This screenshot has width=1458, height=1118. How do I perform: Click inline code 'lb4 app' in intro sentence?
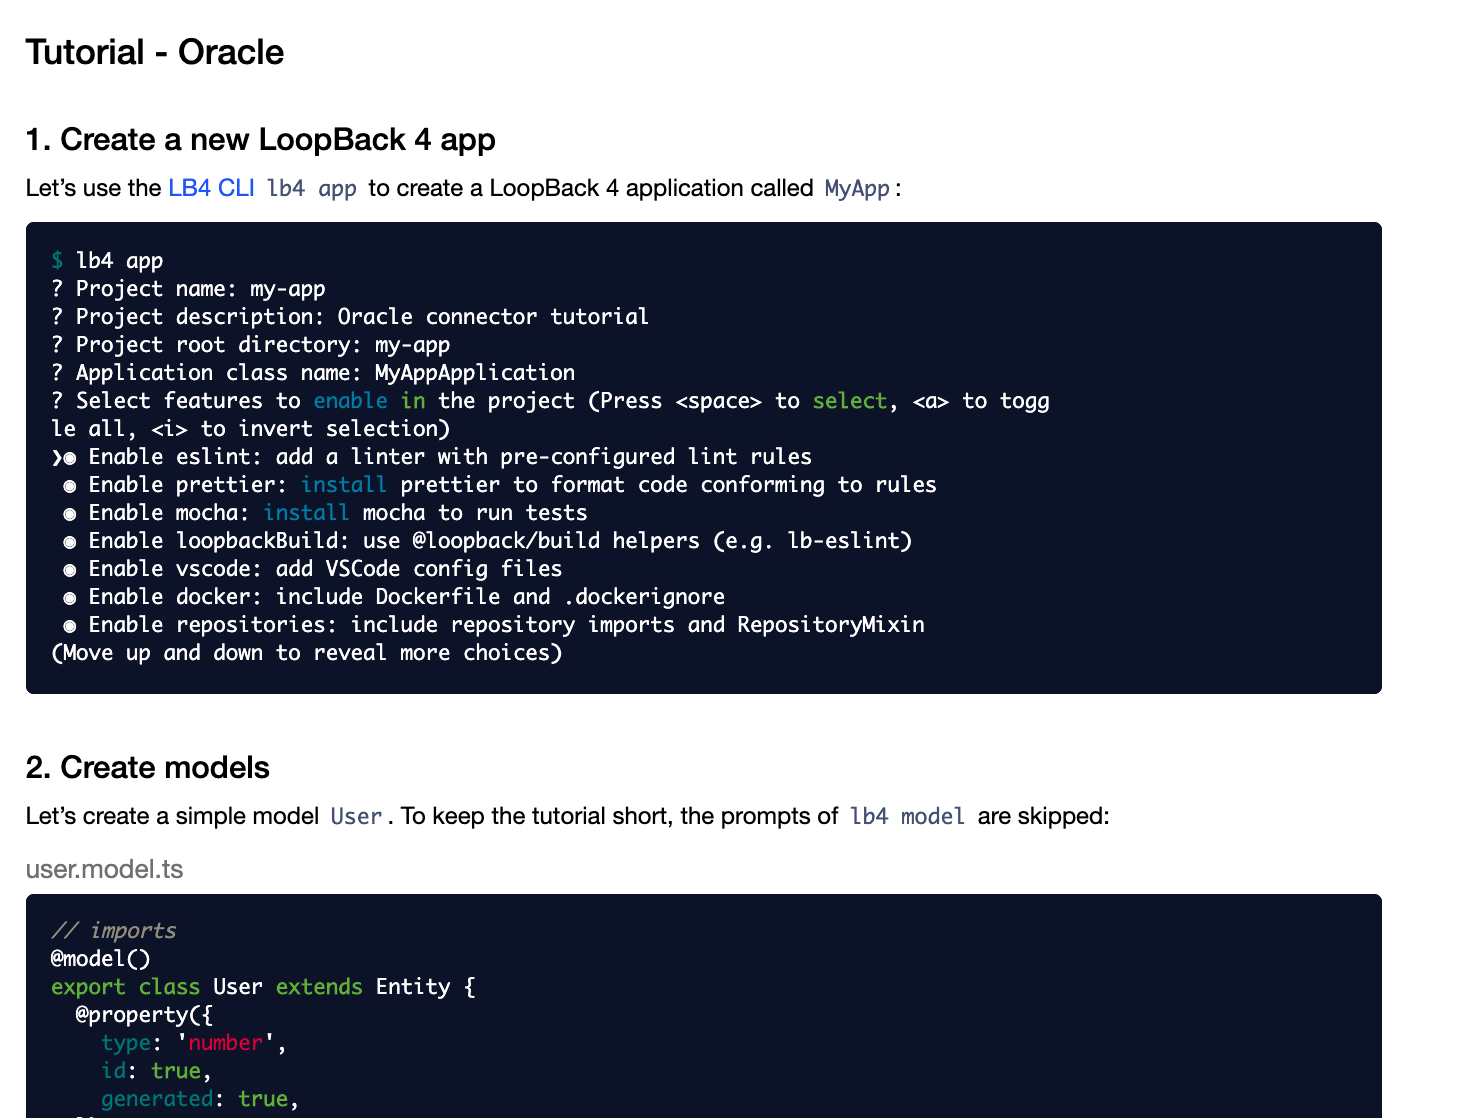[x=312, y=188]
